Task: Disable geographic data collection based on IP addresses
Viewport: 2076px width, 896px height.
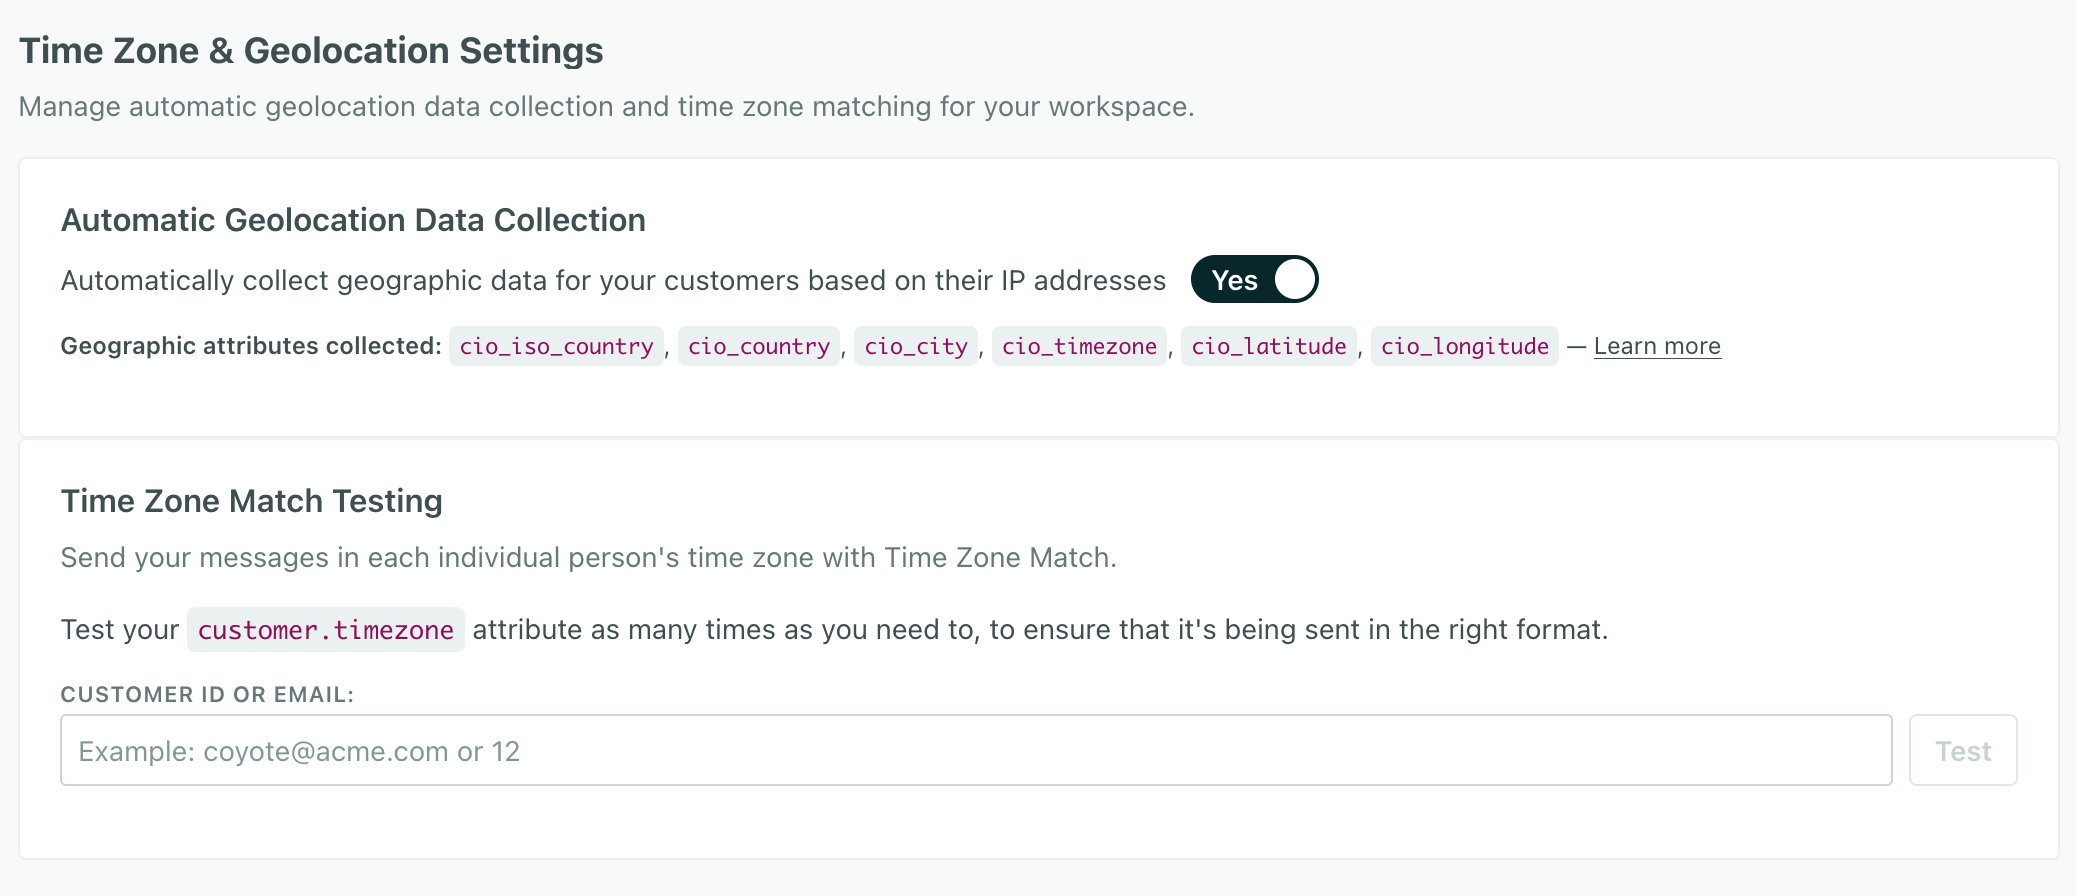Action: coord(1255,280)
